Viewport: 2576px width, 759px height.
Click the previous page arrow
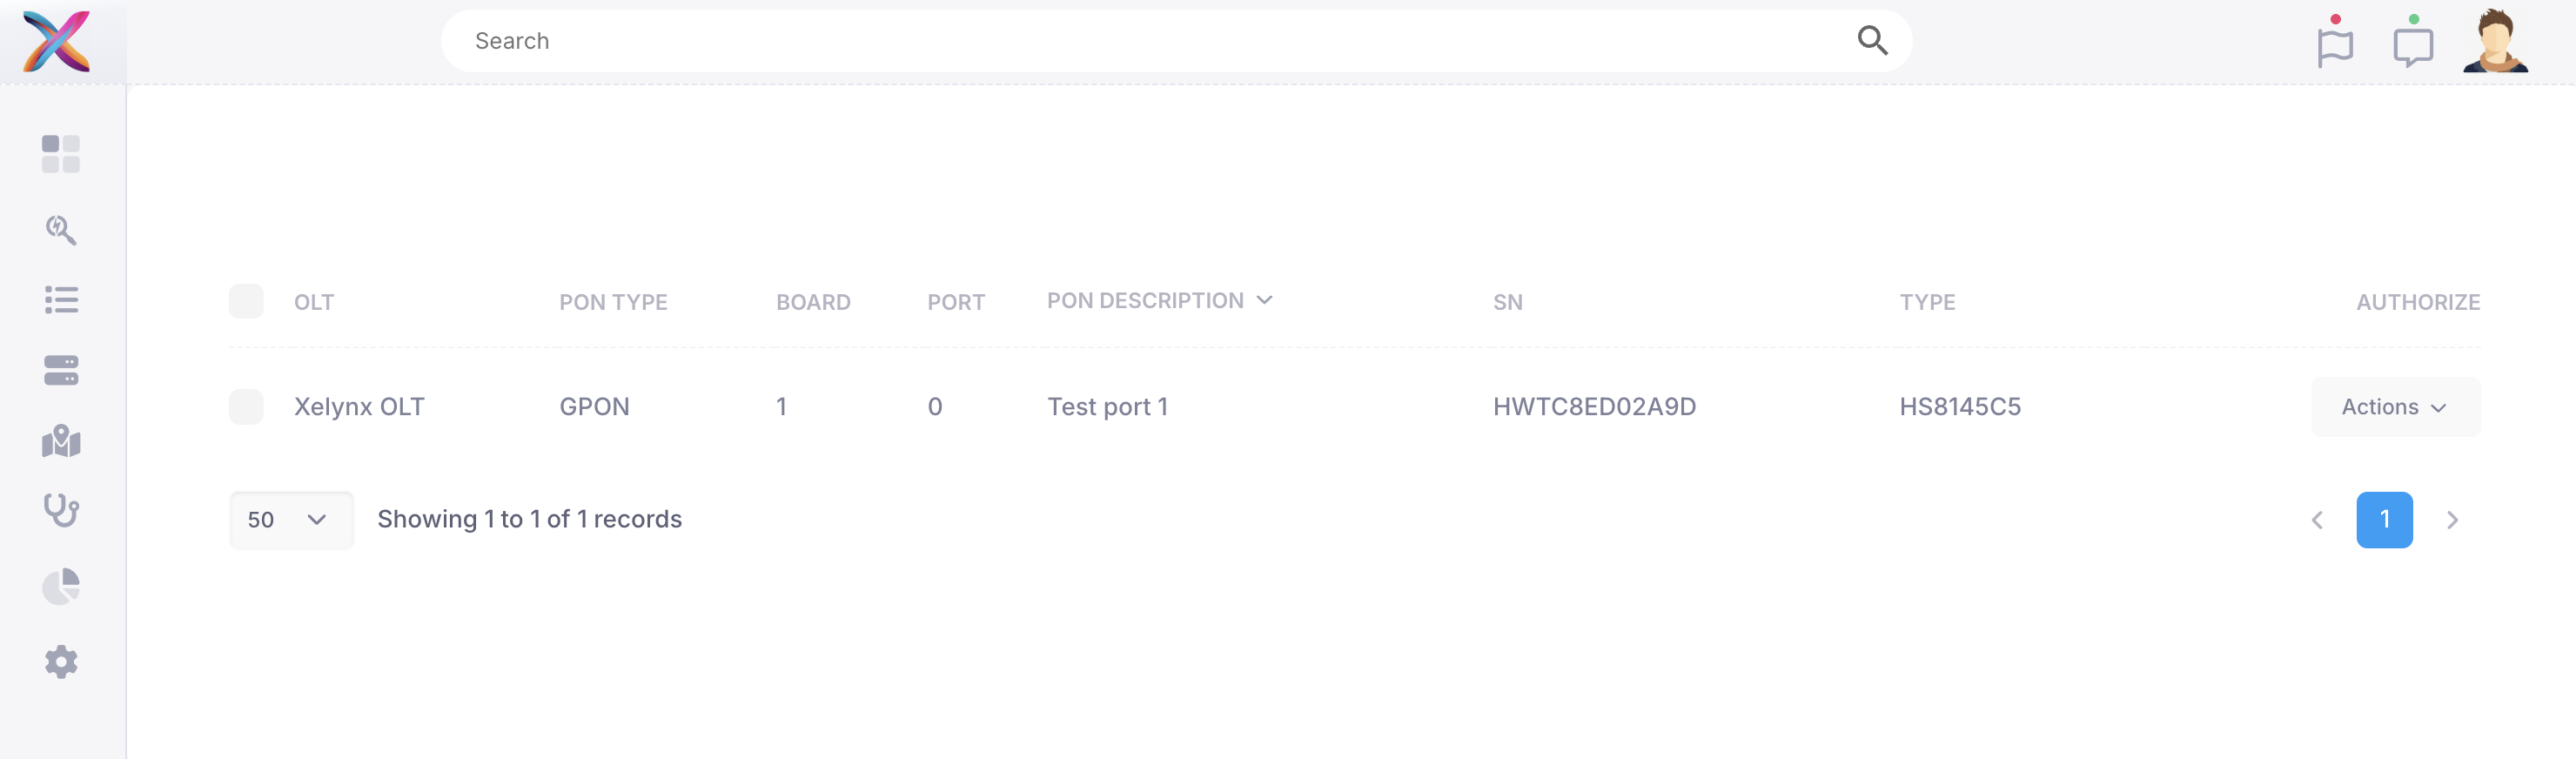tap(2317, 520)
